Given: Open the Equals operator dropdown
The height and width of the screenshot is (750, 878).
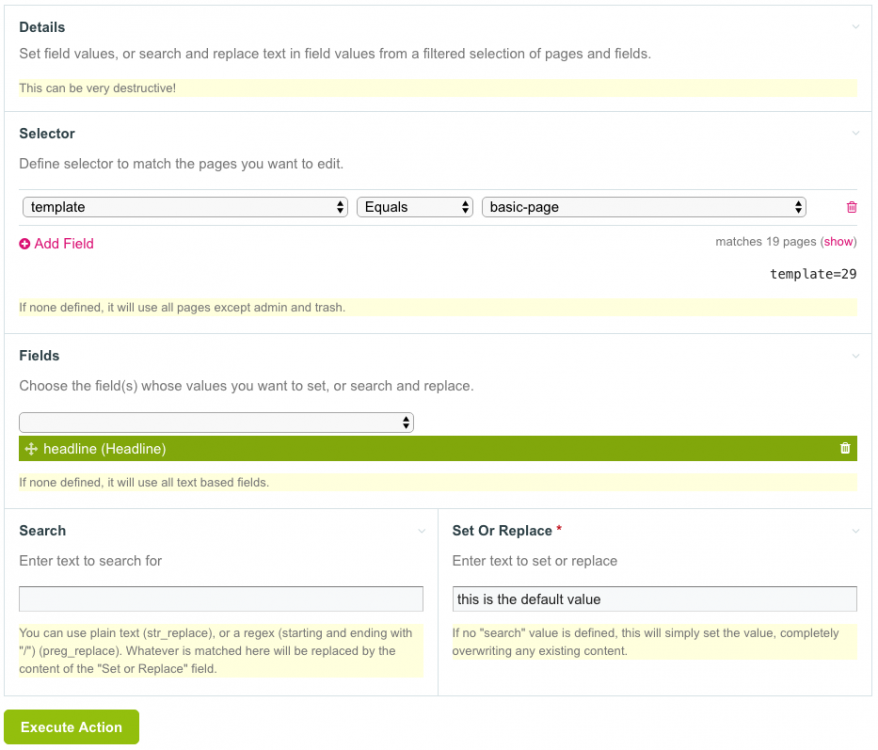Looking at the screenshot, I should (414, 207).
